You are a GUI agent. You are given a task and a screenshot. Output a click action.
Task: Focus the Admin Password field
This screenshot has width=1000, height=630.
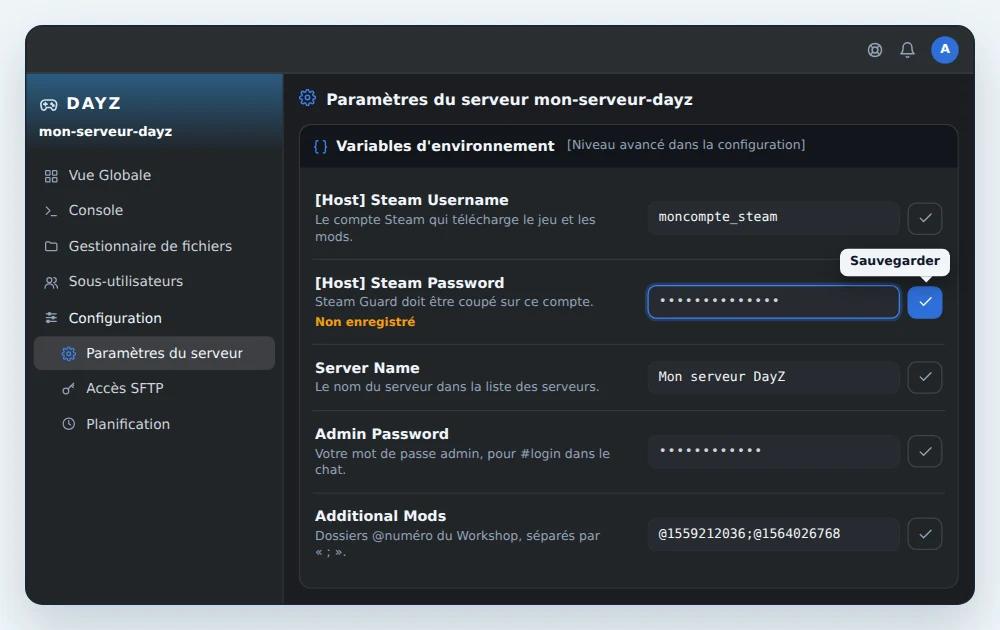pos(774,451)
